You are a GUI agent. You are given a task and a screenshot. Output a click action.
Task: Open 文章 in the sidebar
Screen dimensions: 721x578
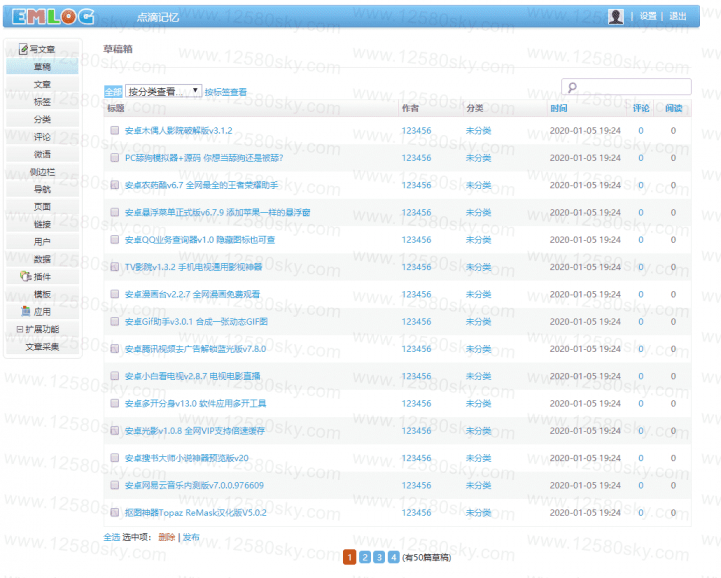(x=42, y=84)
